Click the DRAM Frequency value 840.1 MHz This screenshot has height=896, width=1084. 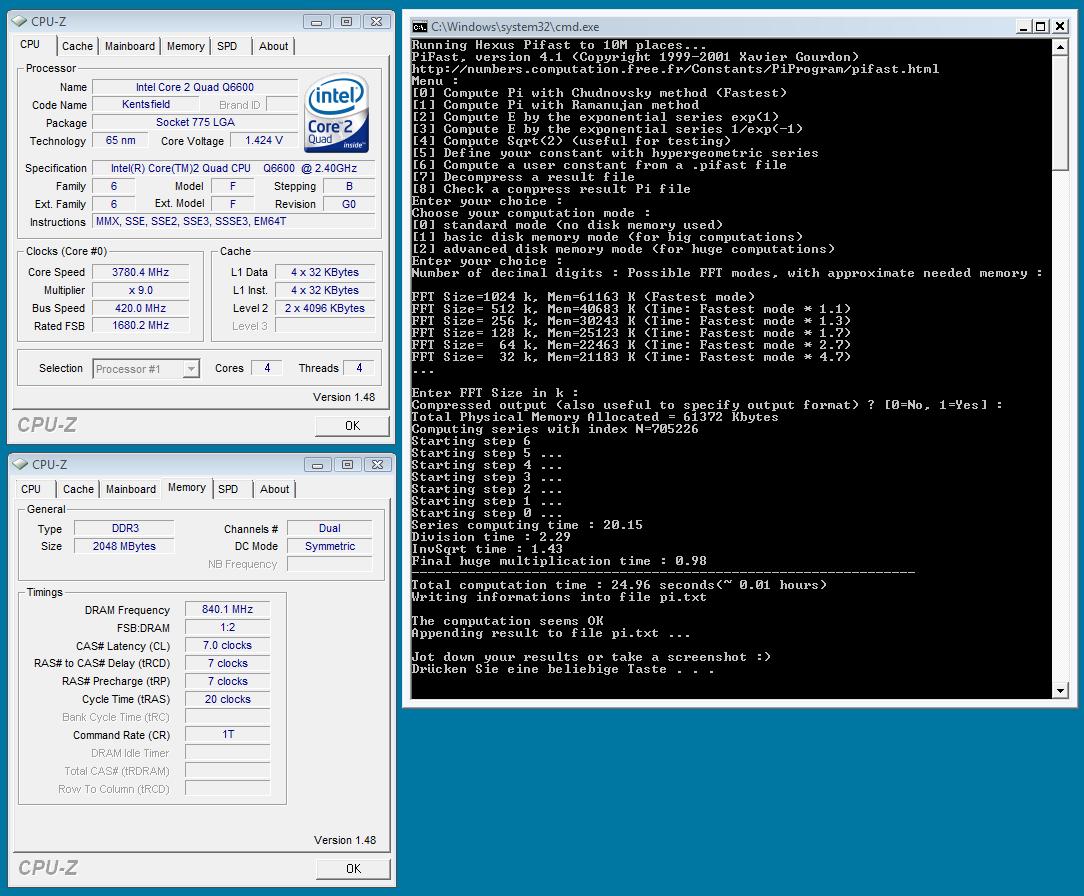click(227, 609)
